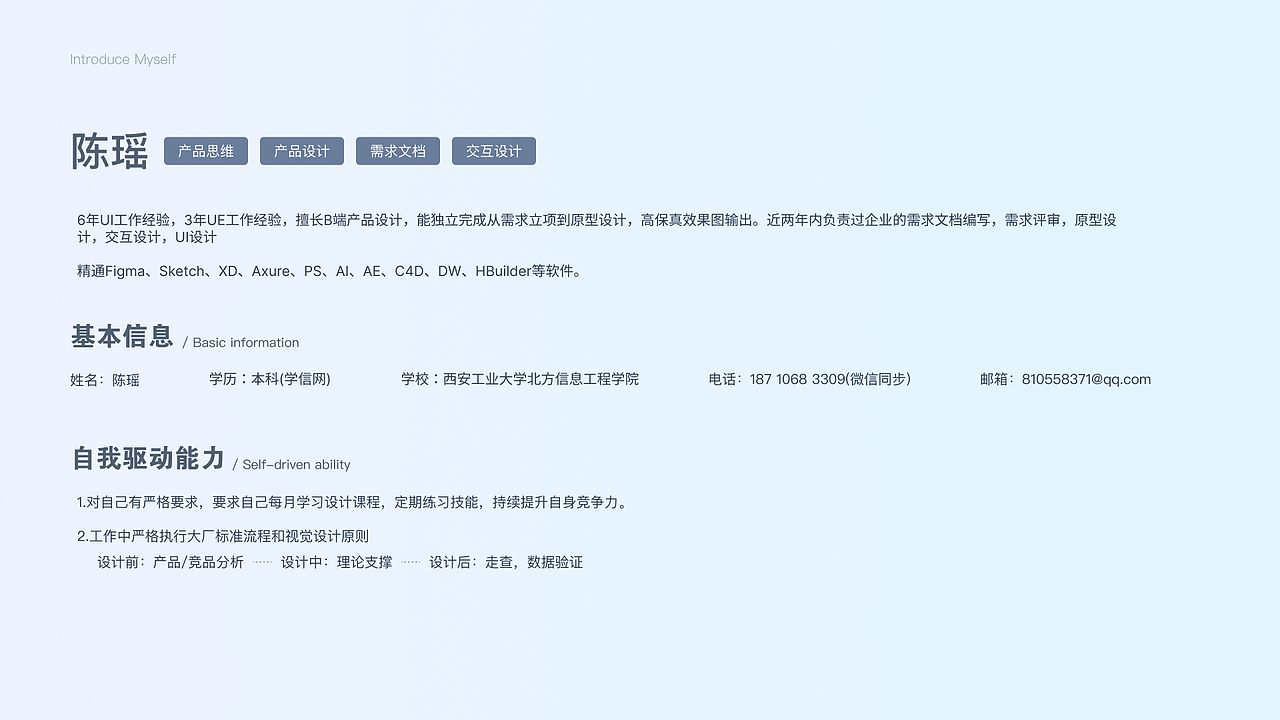Click the 交互设计 skill tag
1280x720 pixels.
[x=493, y=151]
